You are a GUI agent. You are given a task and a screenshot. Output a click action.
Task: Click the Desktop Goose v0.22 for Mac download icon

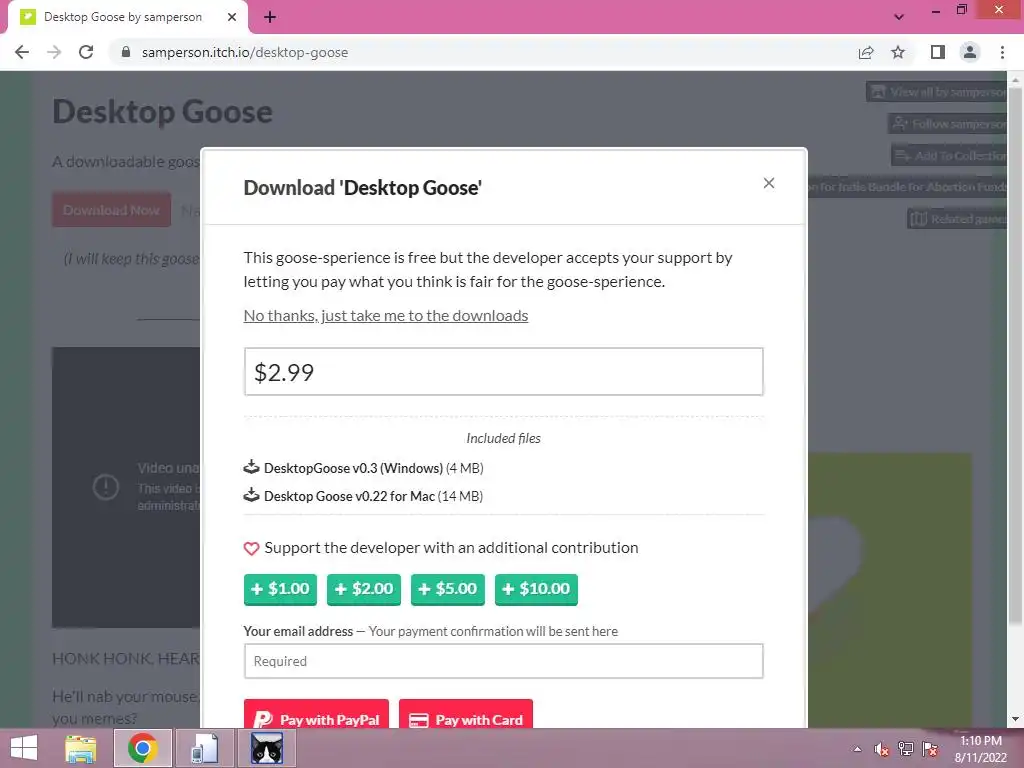251,495
